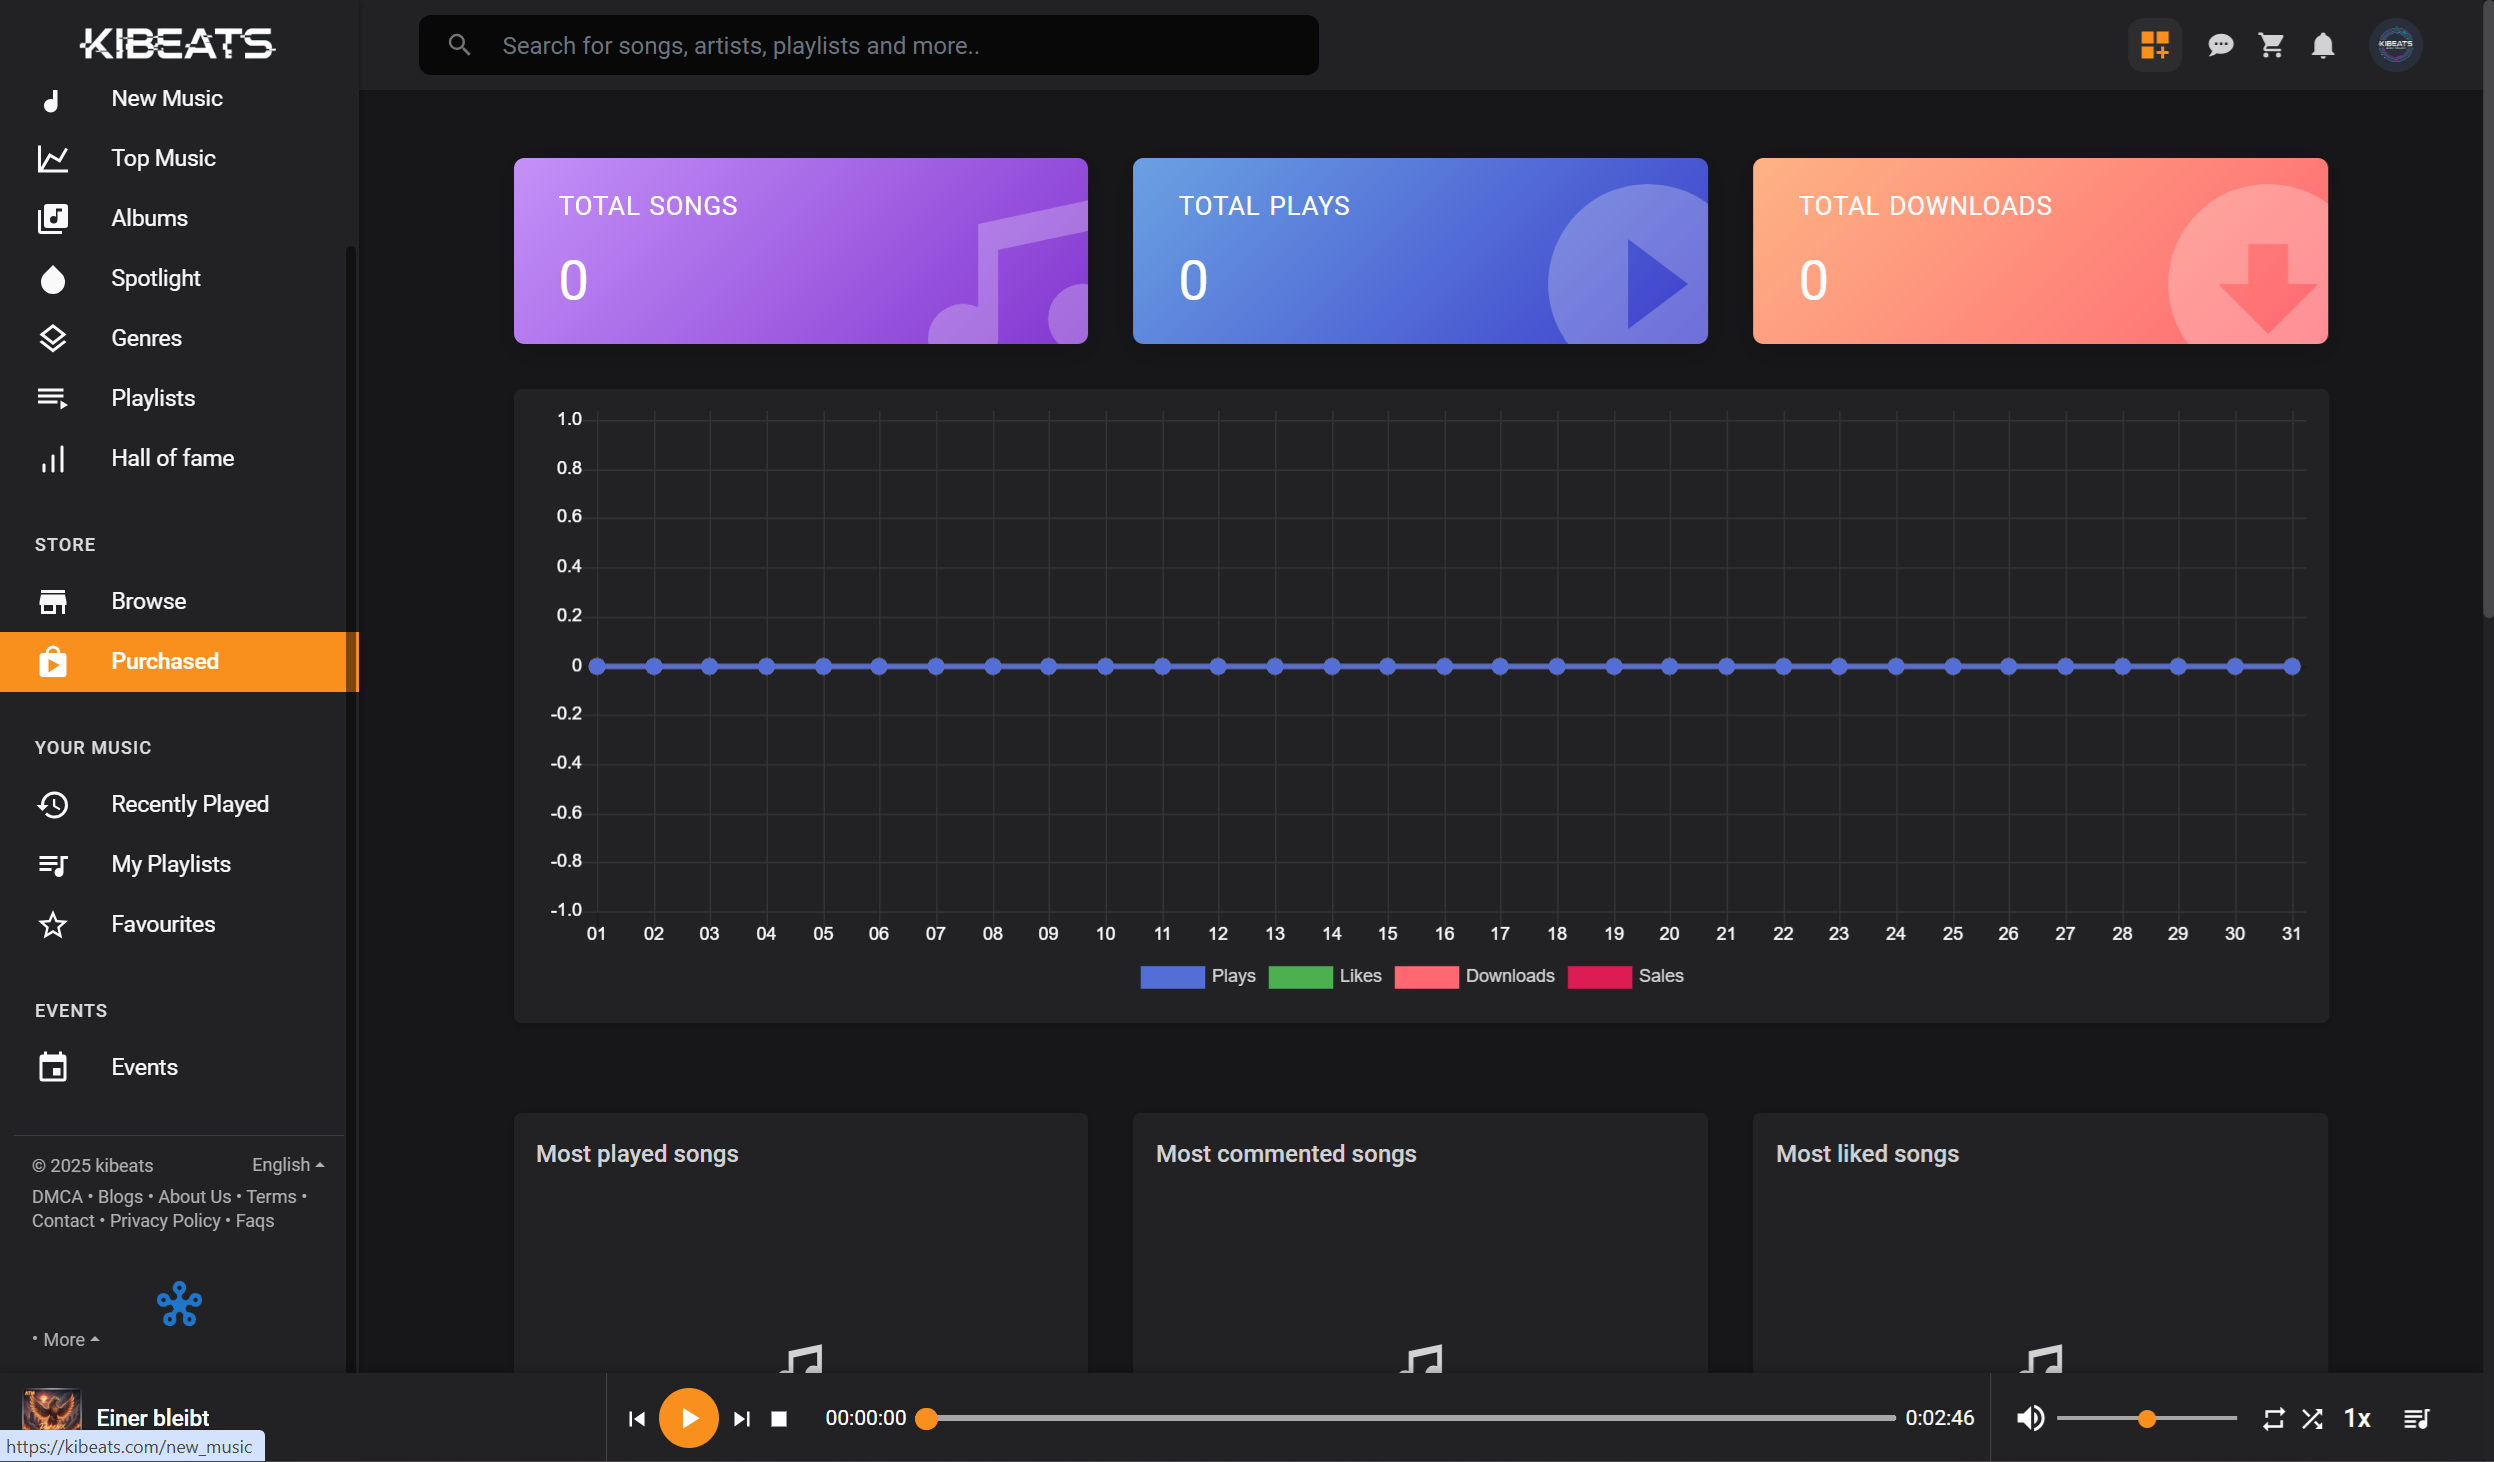
Task: Open the queue list icon
Action: [x=2416, y=1418]
